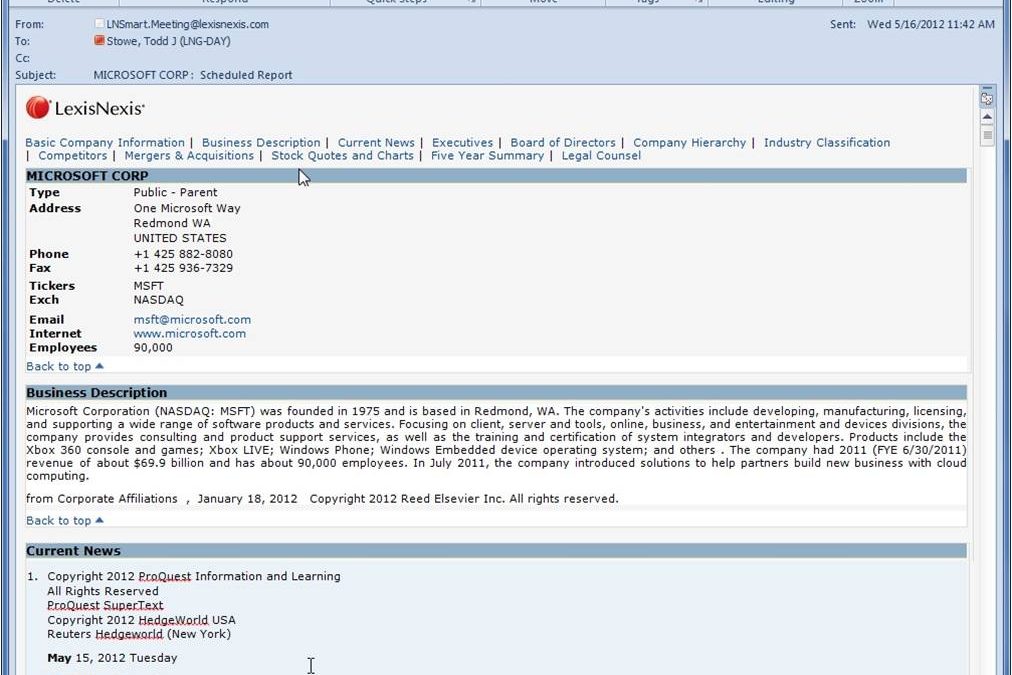Click Back to top below Corporate Affiliations line

65,521
